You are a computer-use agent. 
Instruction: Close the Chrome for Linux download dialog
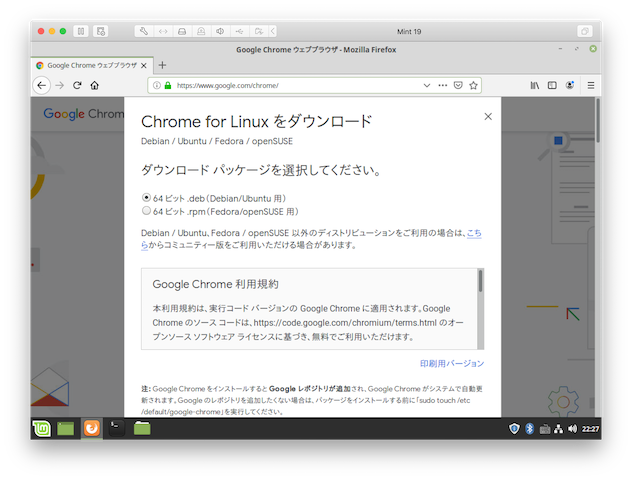click(x=488, y=116)
